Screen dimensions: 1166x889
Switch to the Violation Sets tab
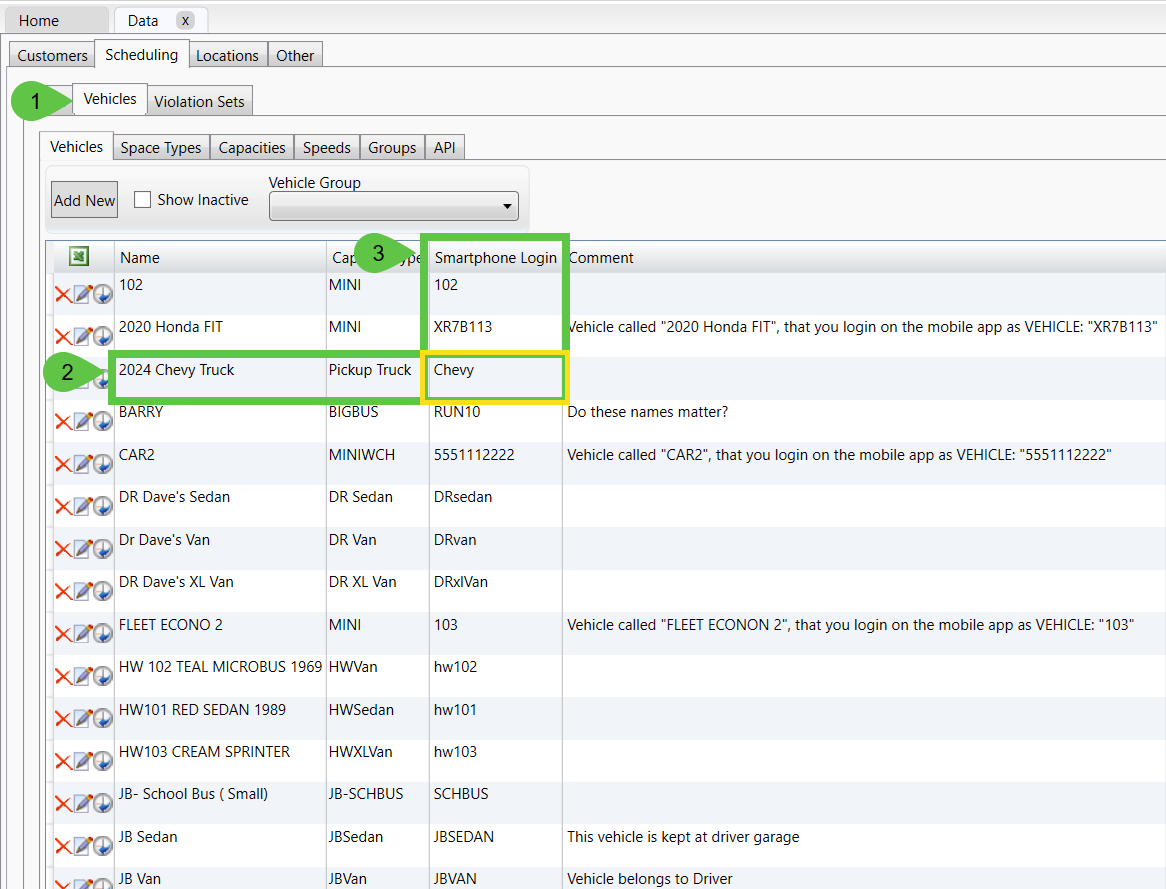pyautogui.click(x=200, y=101)
